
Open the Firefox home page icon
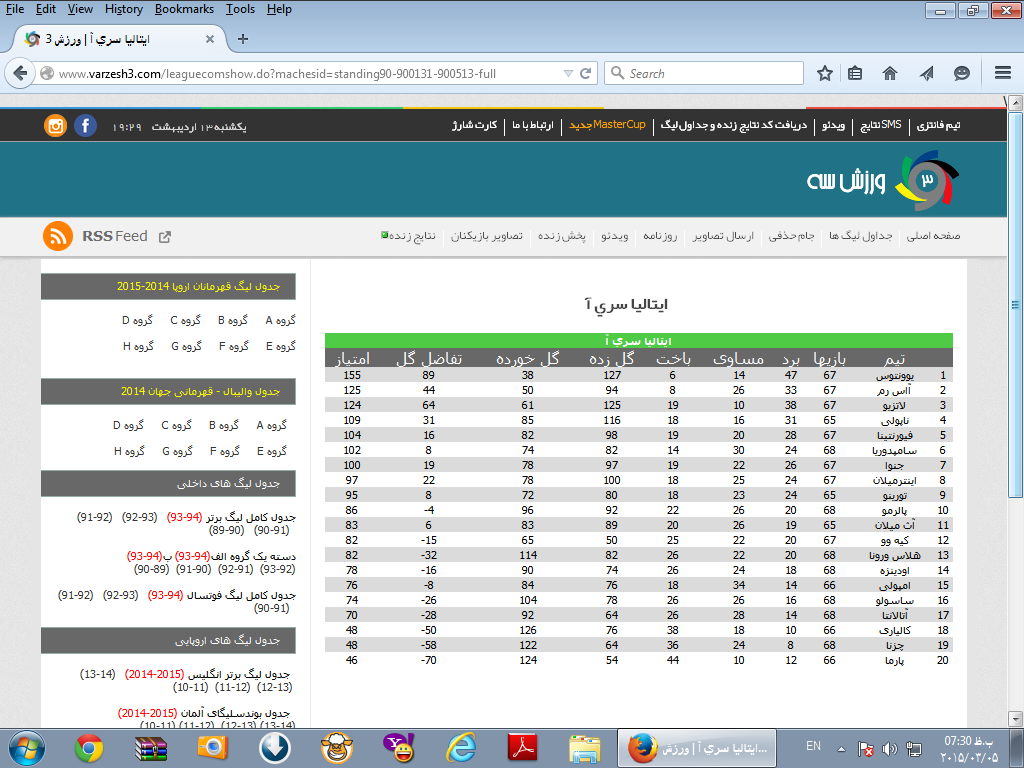pos(890,73)
